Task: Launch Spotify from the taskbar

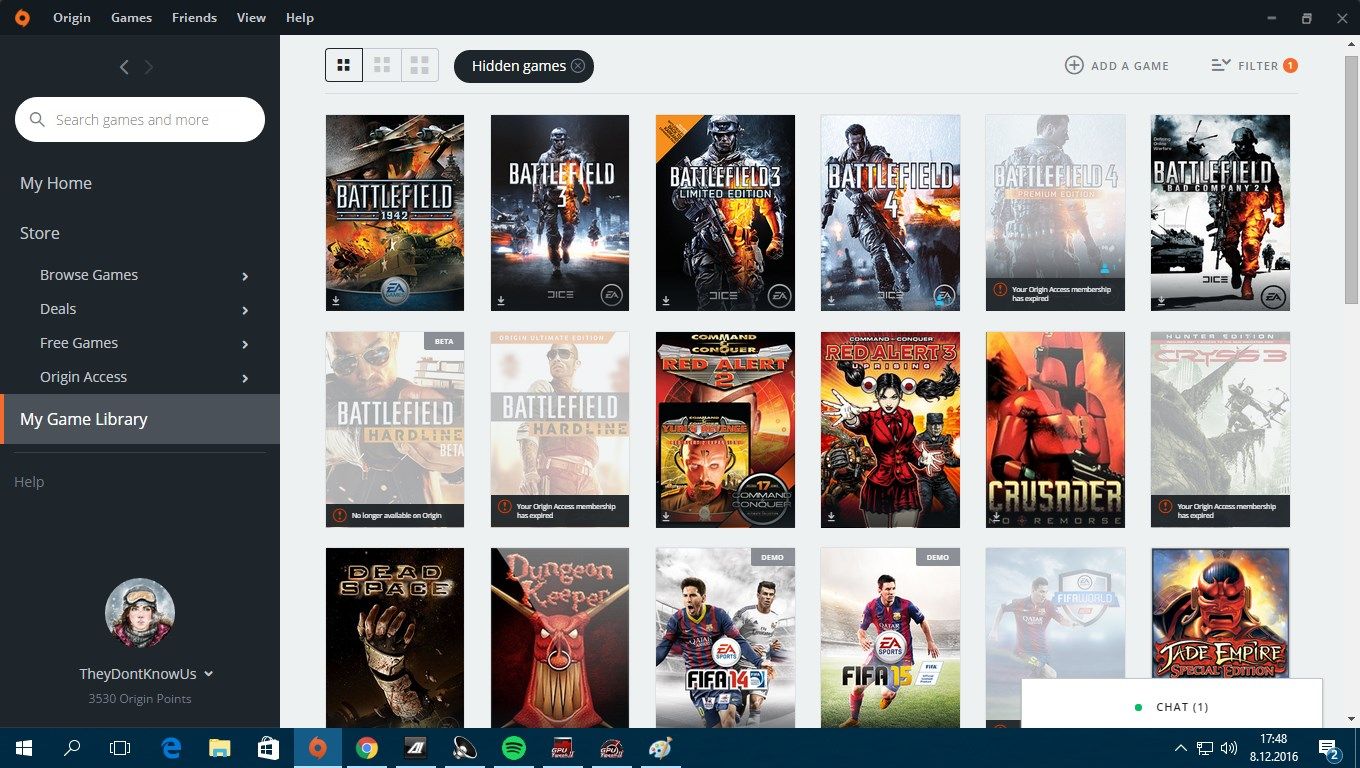Action: (513, 747)
